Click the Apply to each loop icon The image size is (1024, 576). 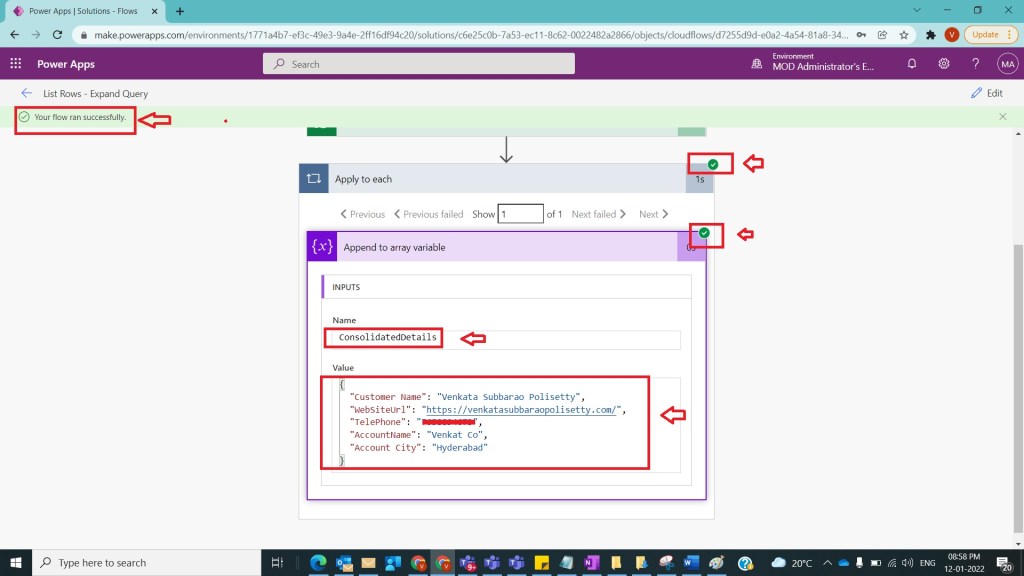coord(314,179)
